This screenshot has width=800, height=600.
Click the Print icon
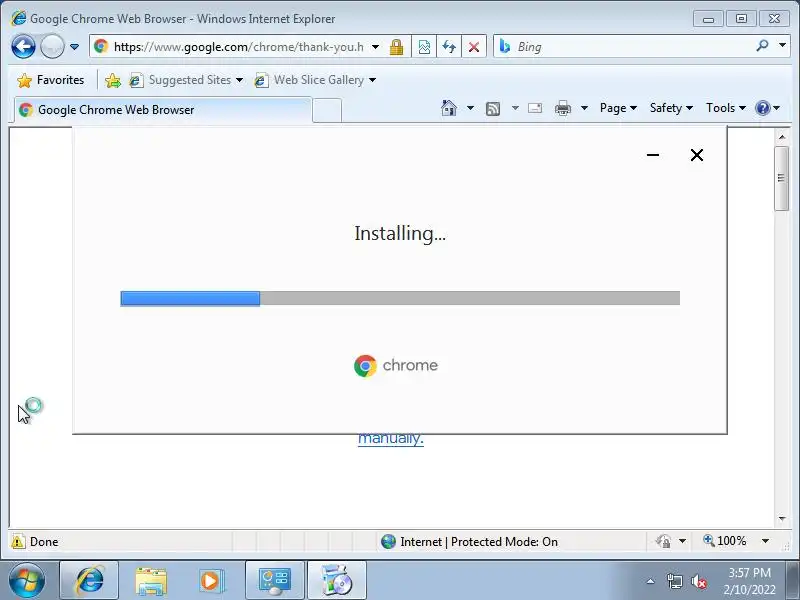point(563,108)
